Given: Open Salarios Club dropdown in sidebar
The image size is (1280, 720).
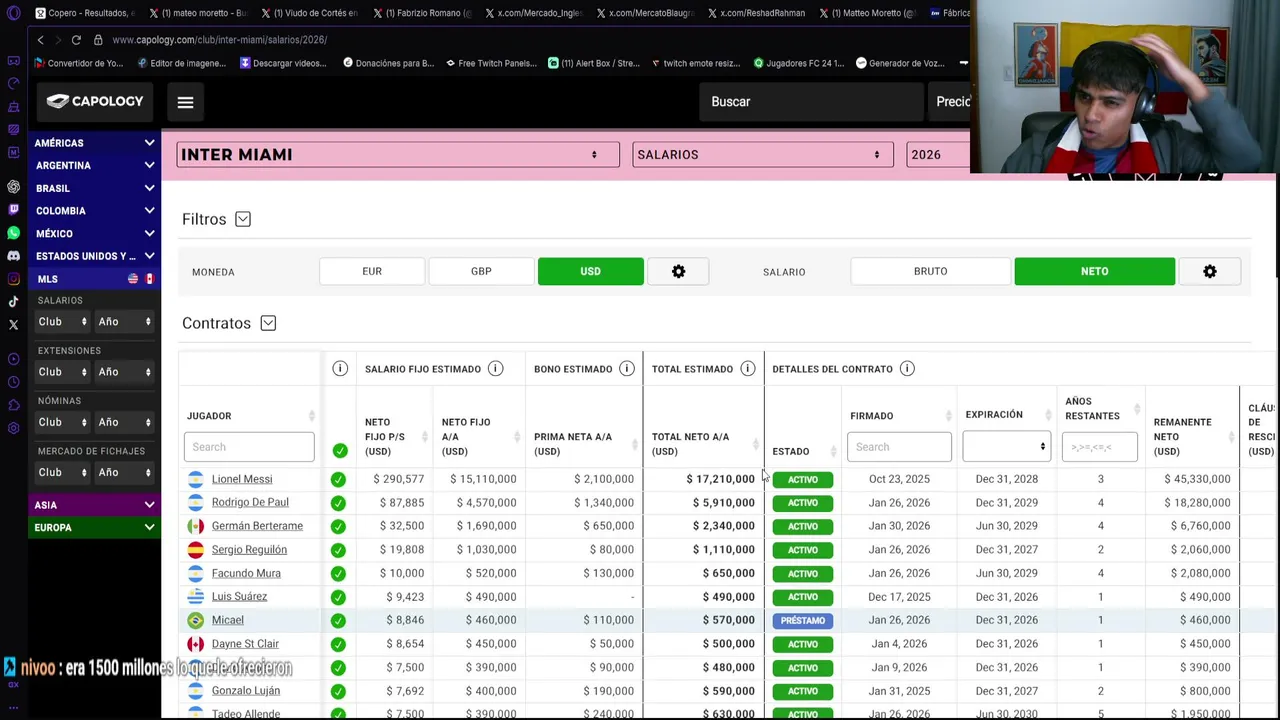Looking at the screenshot, I should point(61,322).
